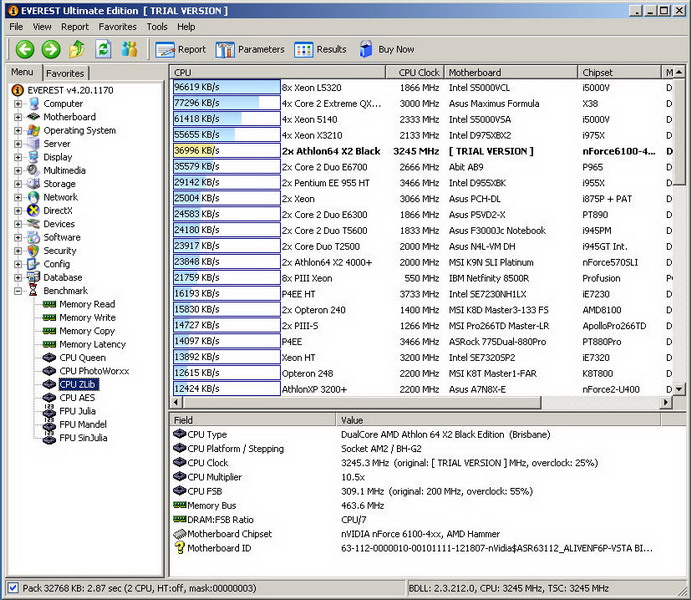The height and width of the screenshot is (600, 691).
Task: Click the Report toolbar button
Action: click(181, 49)
